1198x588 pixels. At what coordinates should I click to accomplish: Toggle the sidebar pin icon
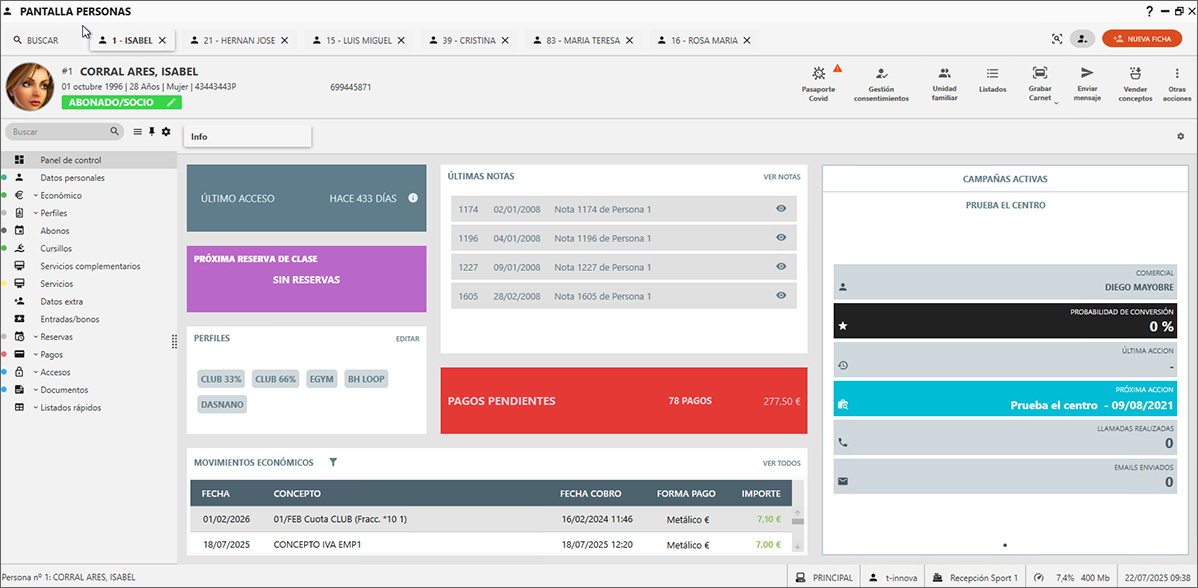click(x=152, y=132)
